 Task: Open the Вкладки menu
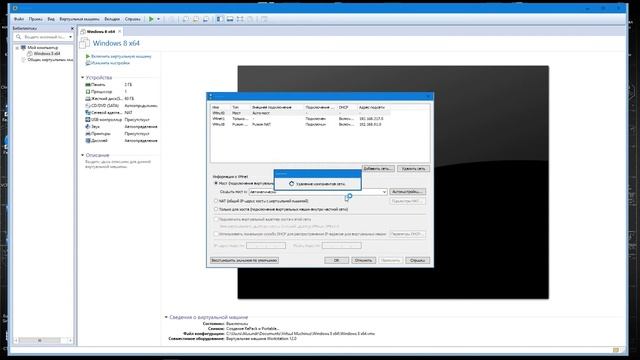(112, 19)
